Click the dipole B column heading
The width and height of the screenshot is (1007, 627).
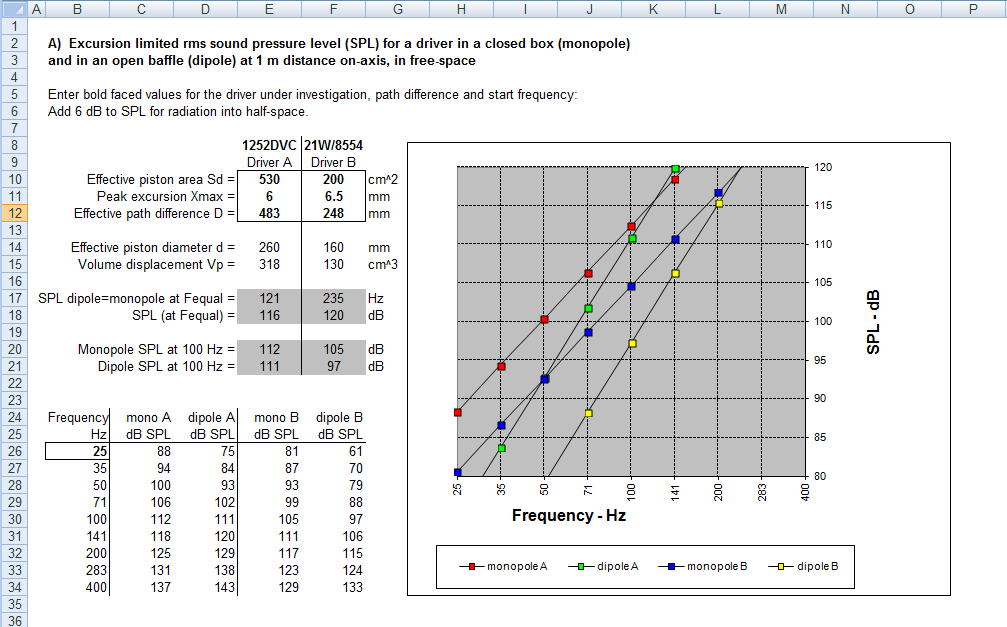pos(339,418)
